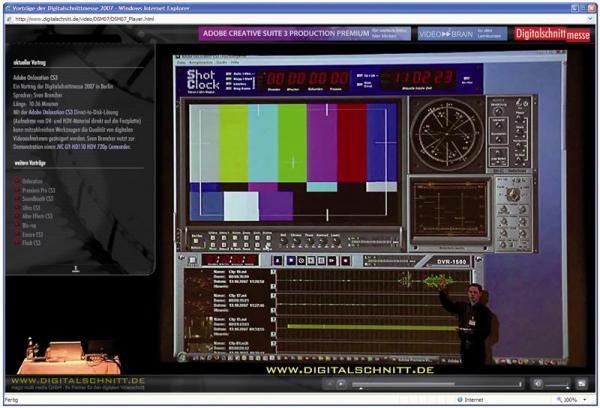Select the Blu-ray lecture entry
Image resolution: width=600 pixels, height=408 pixels.
click(x=29, y=225)
